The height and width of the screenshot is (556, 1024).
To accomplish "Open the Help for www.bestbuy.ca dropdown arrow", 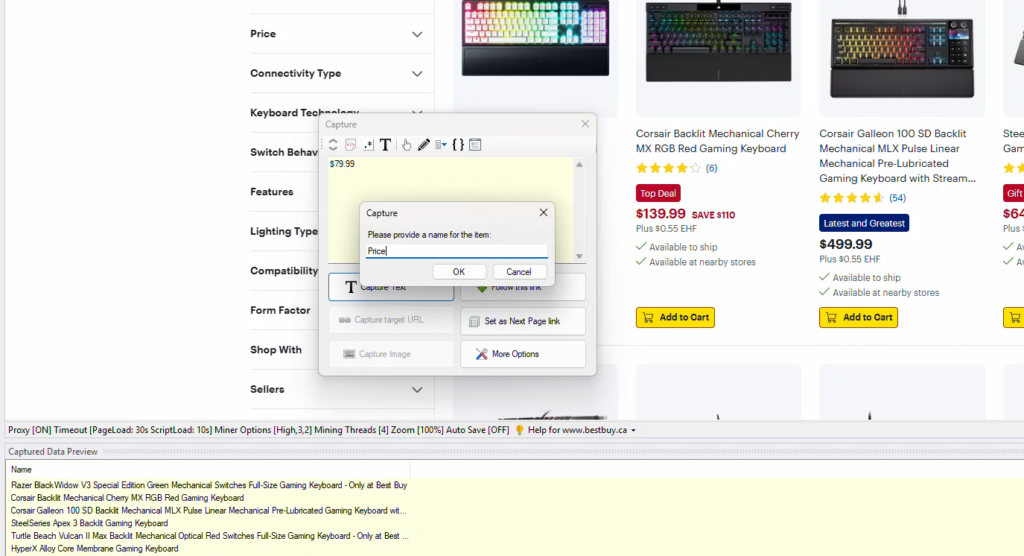I will point(633,431).
